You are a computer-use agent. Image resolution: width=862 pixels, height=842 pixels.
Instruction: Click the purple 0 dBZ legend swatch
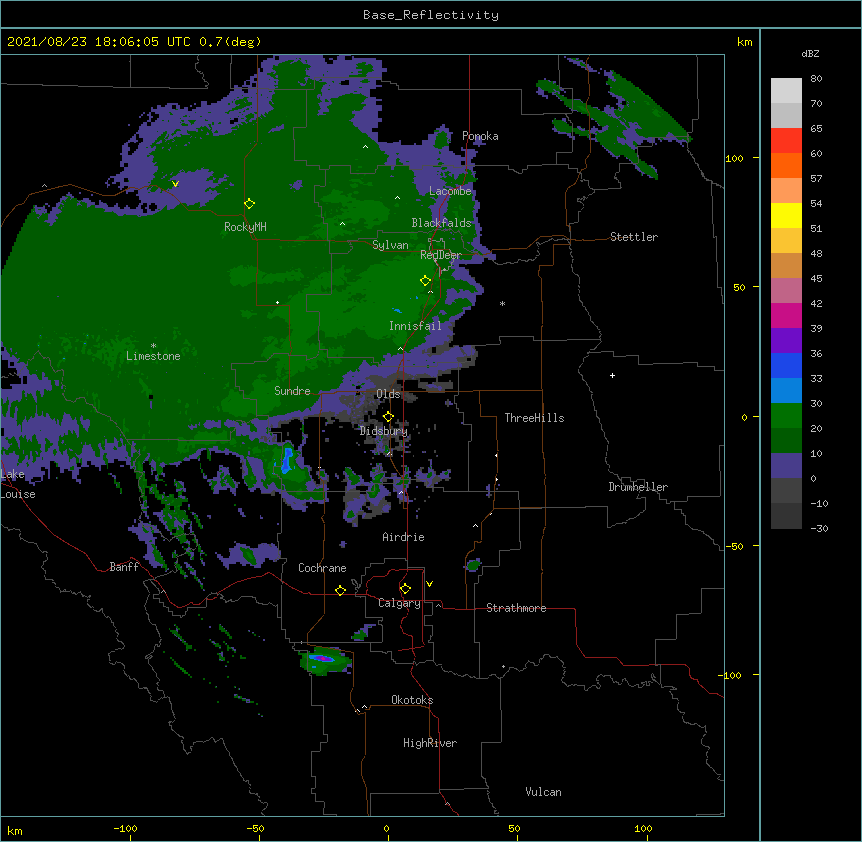(x=786, y=466)
